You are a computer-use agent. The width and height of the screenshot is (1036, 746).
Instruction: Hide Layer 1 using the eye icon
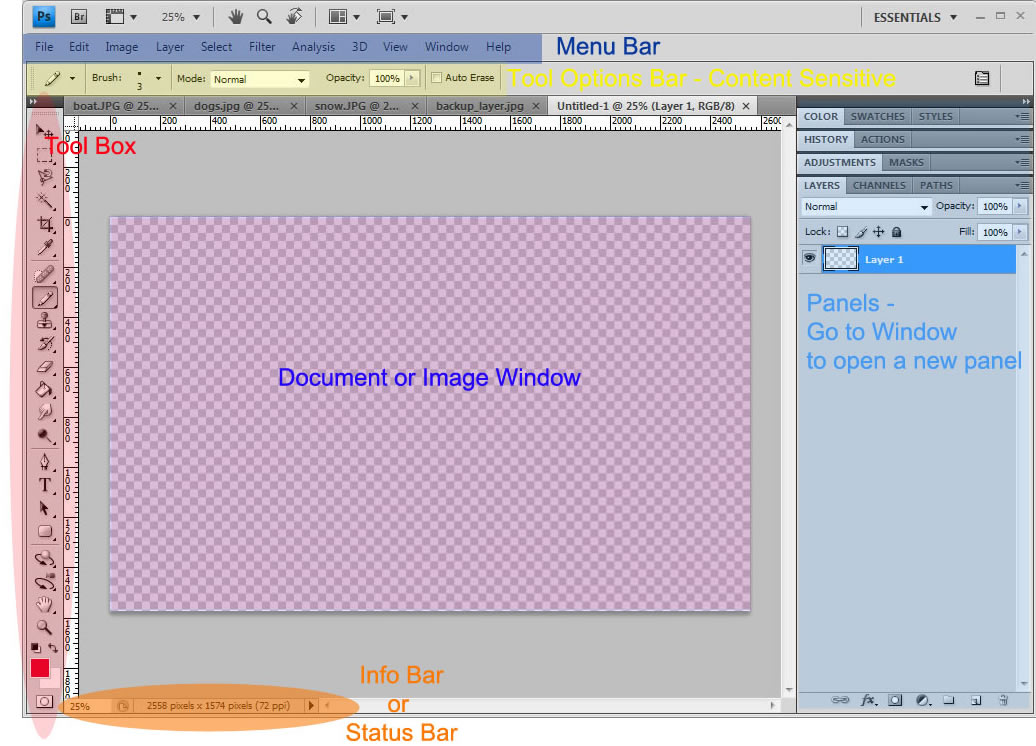(809, 258)
